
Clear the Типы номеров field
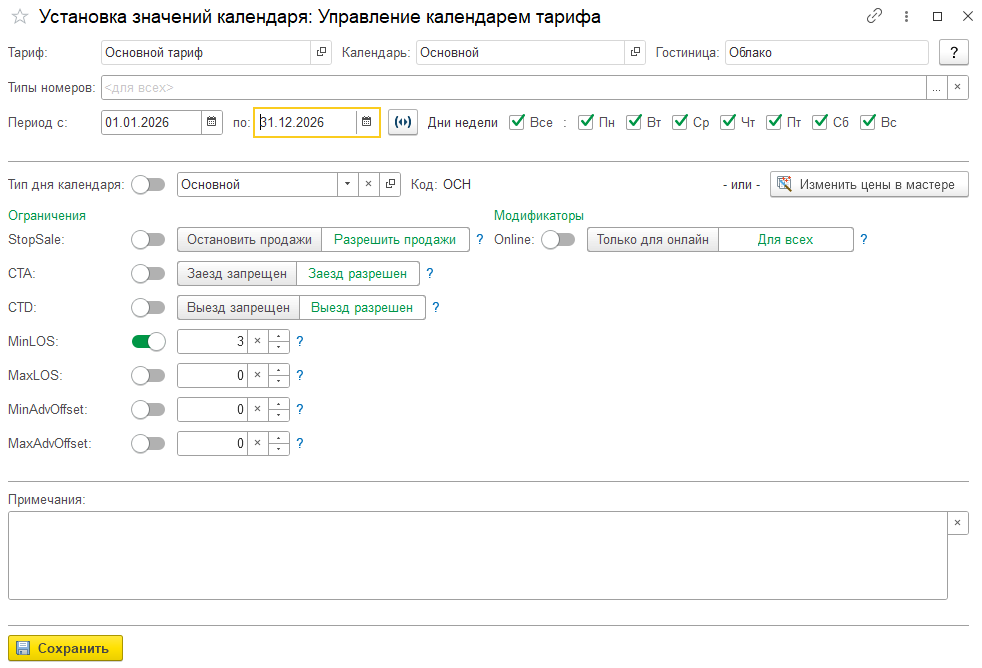tap(957, 88)
